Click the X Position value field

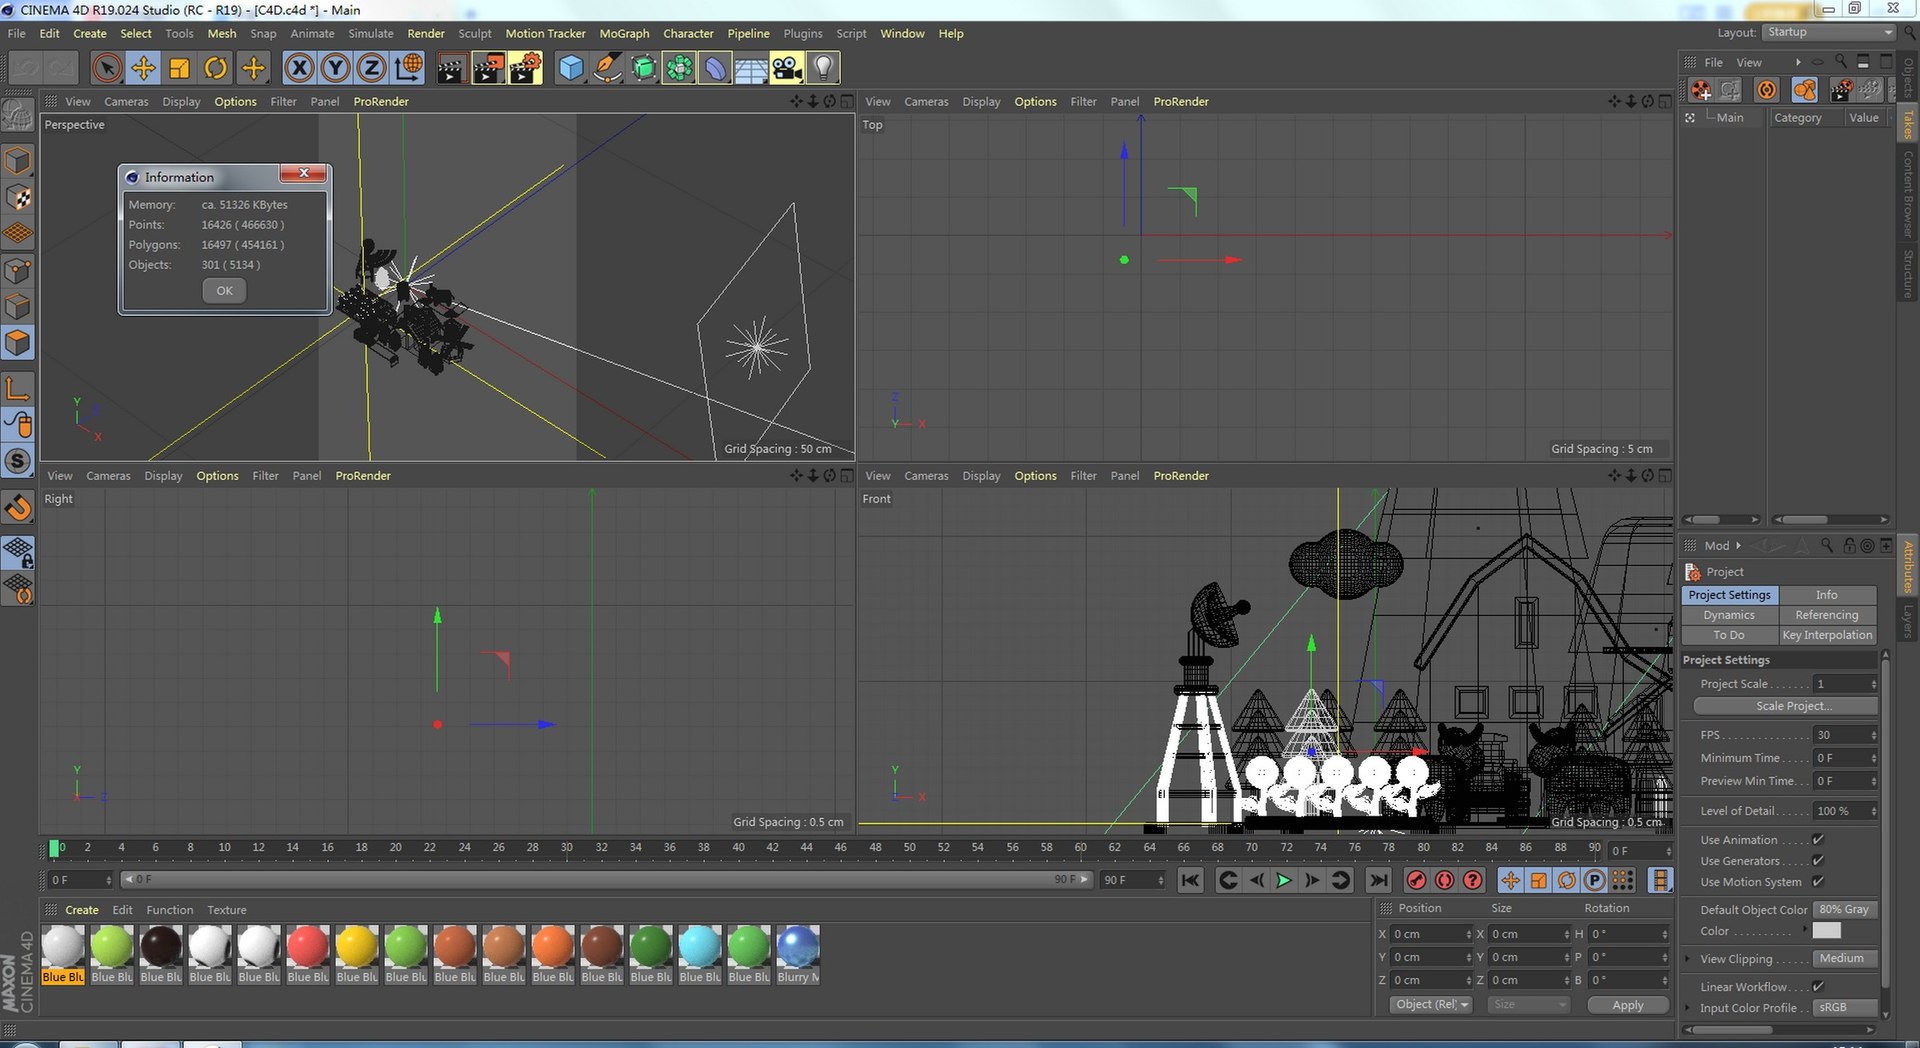[1427, 934]
